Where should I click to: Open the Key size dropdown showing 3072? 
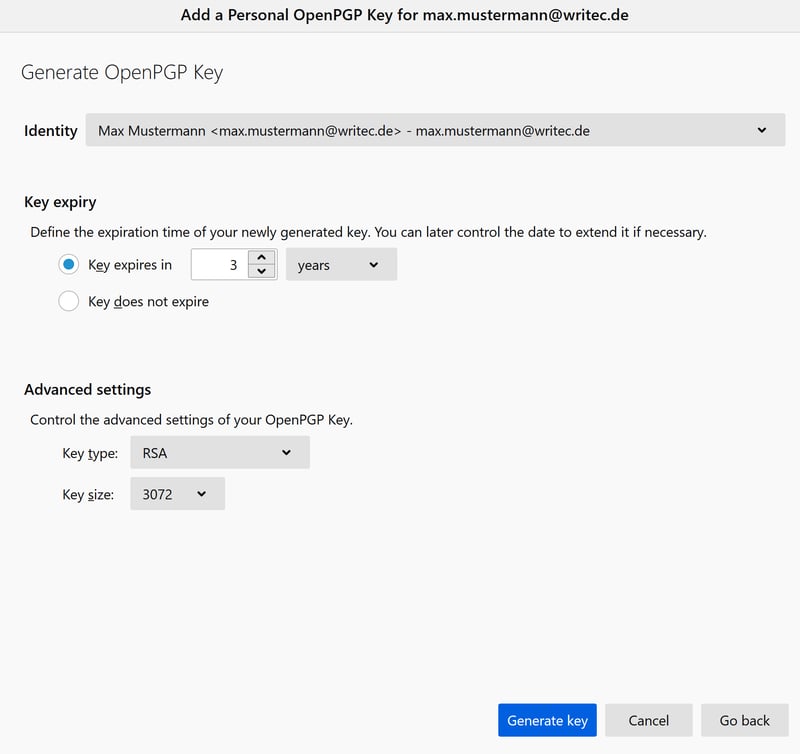point(177,494)
